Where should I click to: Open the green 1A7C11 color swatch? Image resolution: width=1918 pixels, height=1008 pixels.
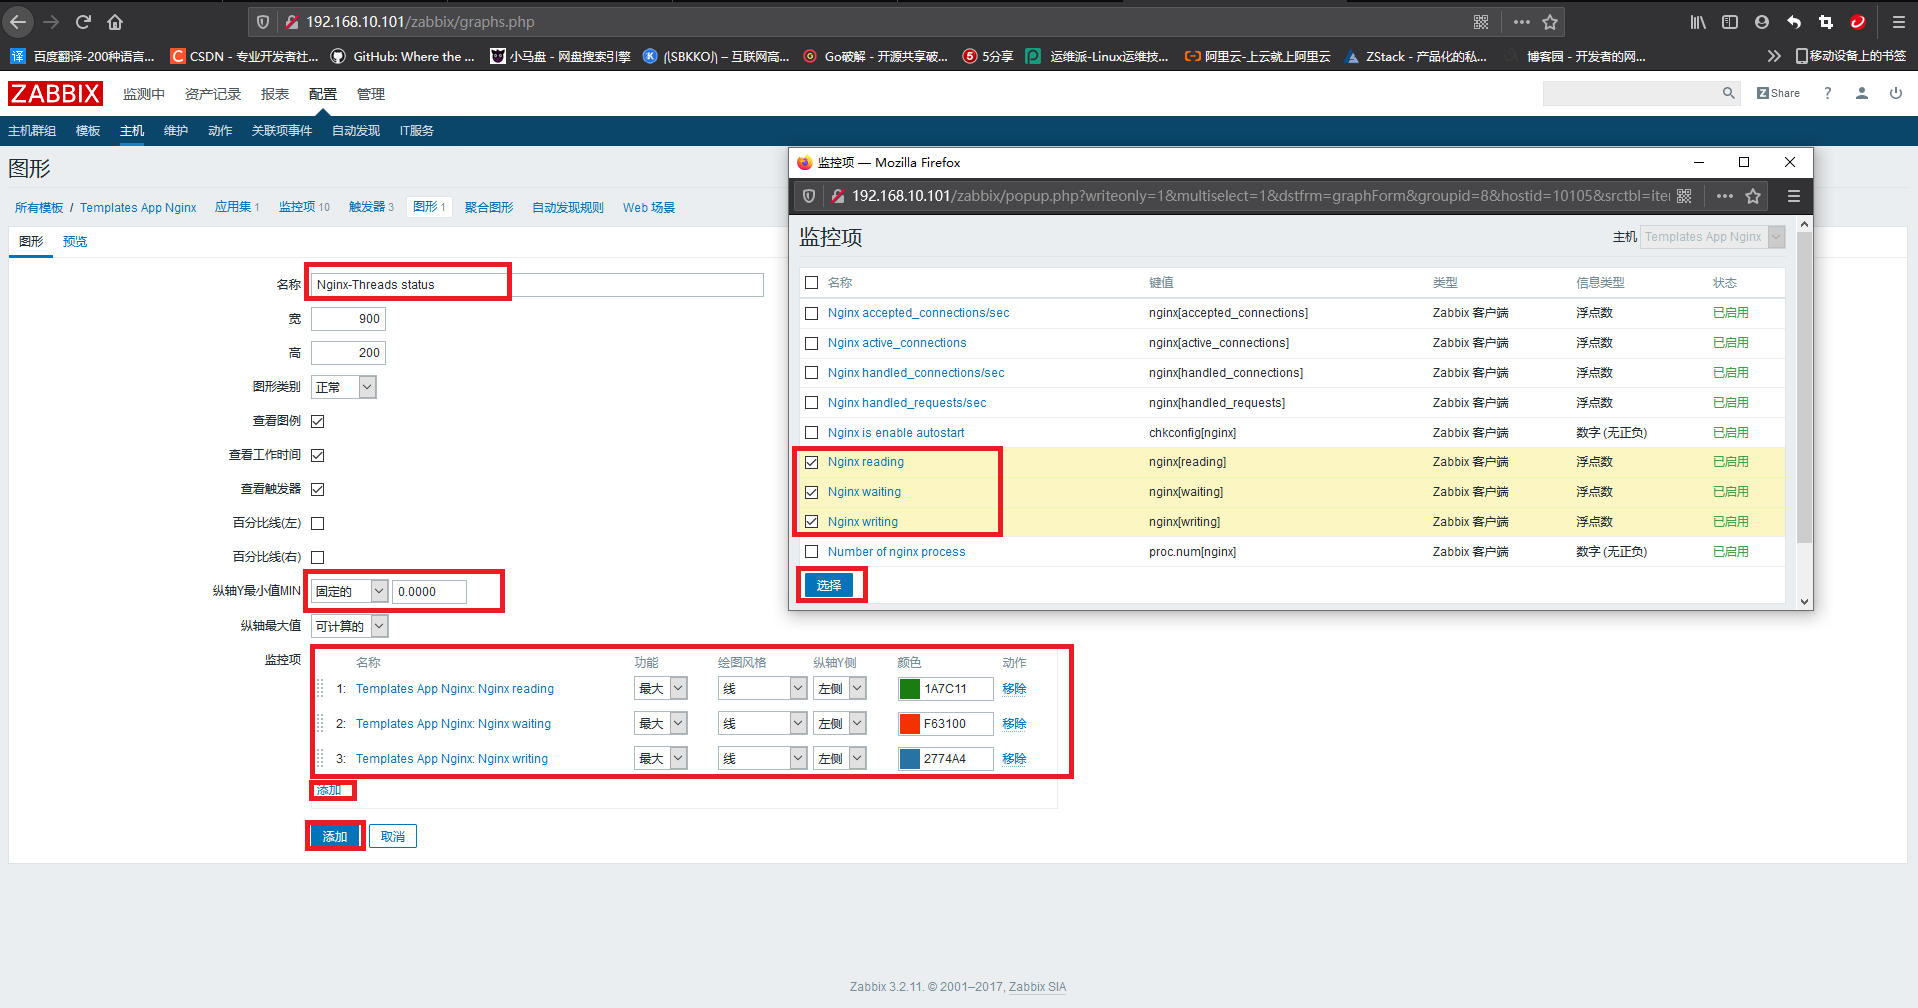(x=909, y=689)
